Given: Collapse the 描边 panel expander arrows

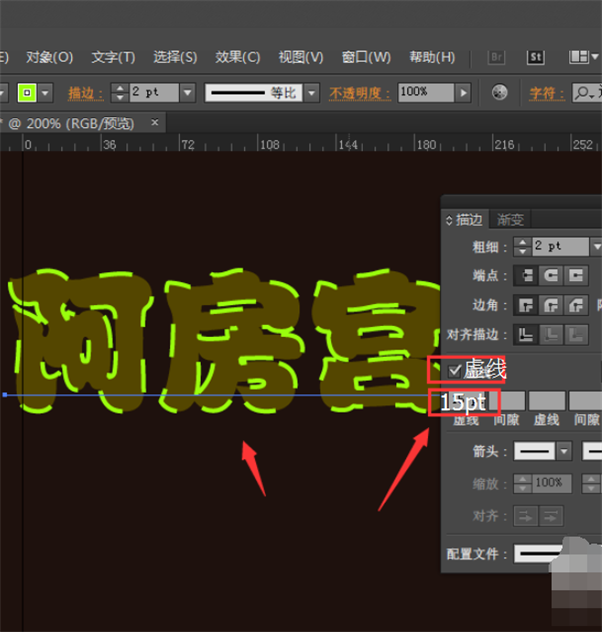Looking at the screenshot, I should pyautogui.click(x=449, y=220).
